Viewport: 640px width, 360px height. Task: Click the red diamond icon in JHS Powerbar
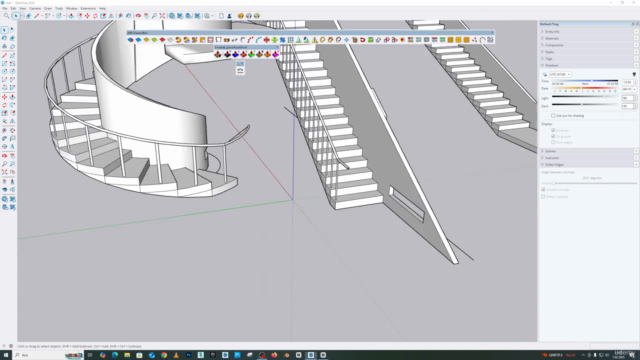pos(162,40)
